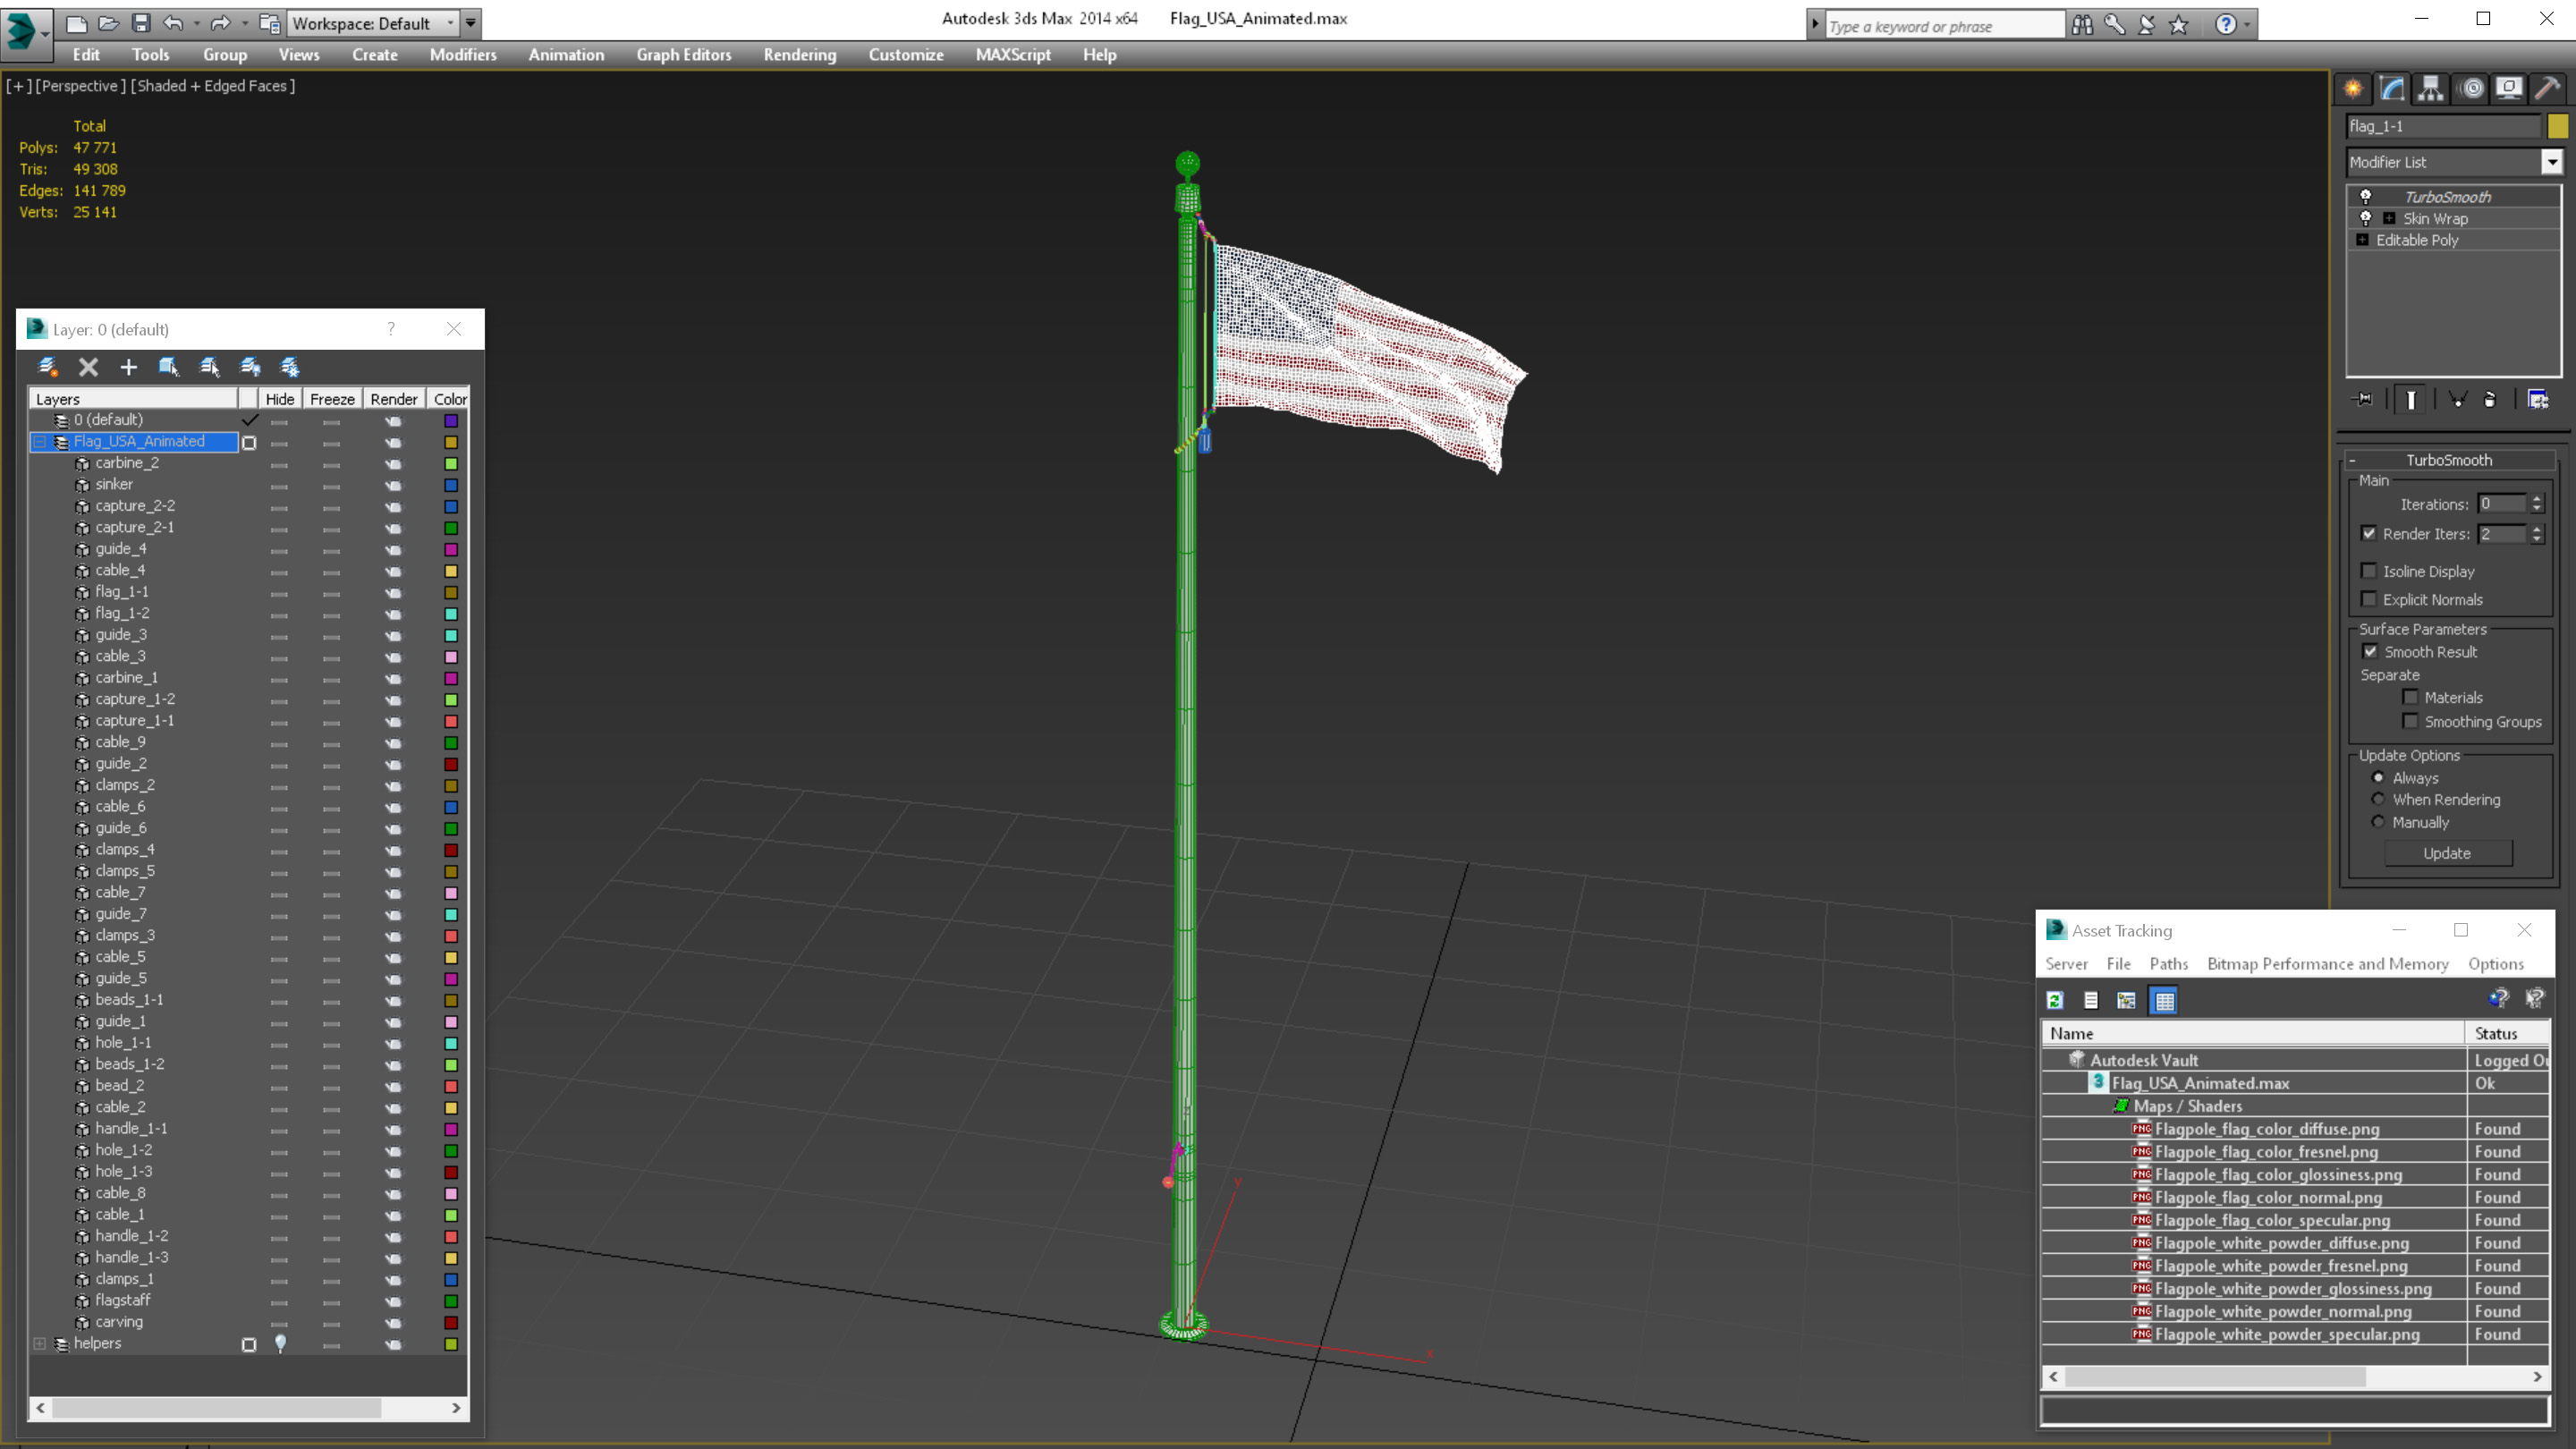
Task: Click the Freeze column header
Action: coord(332,399)
